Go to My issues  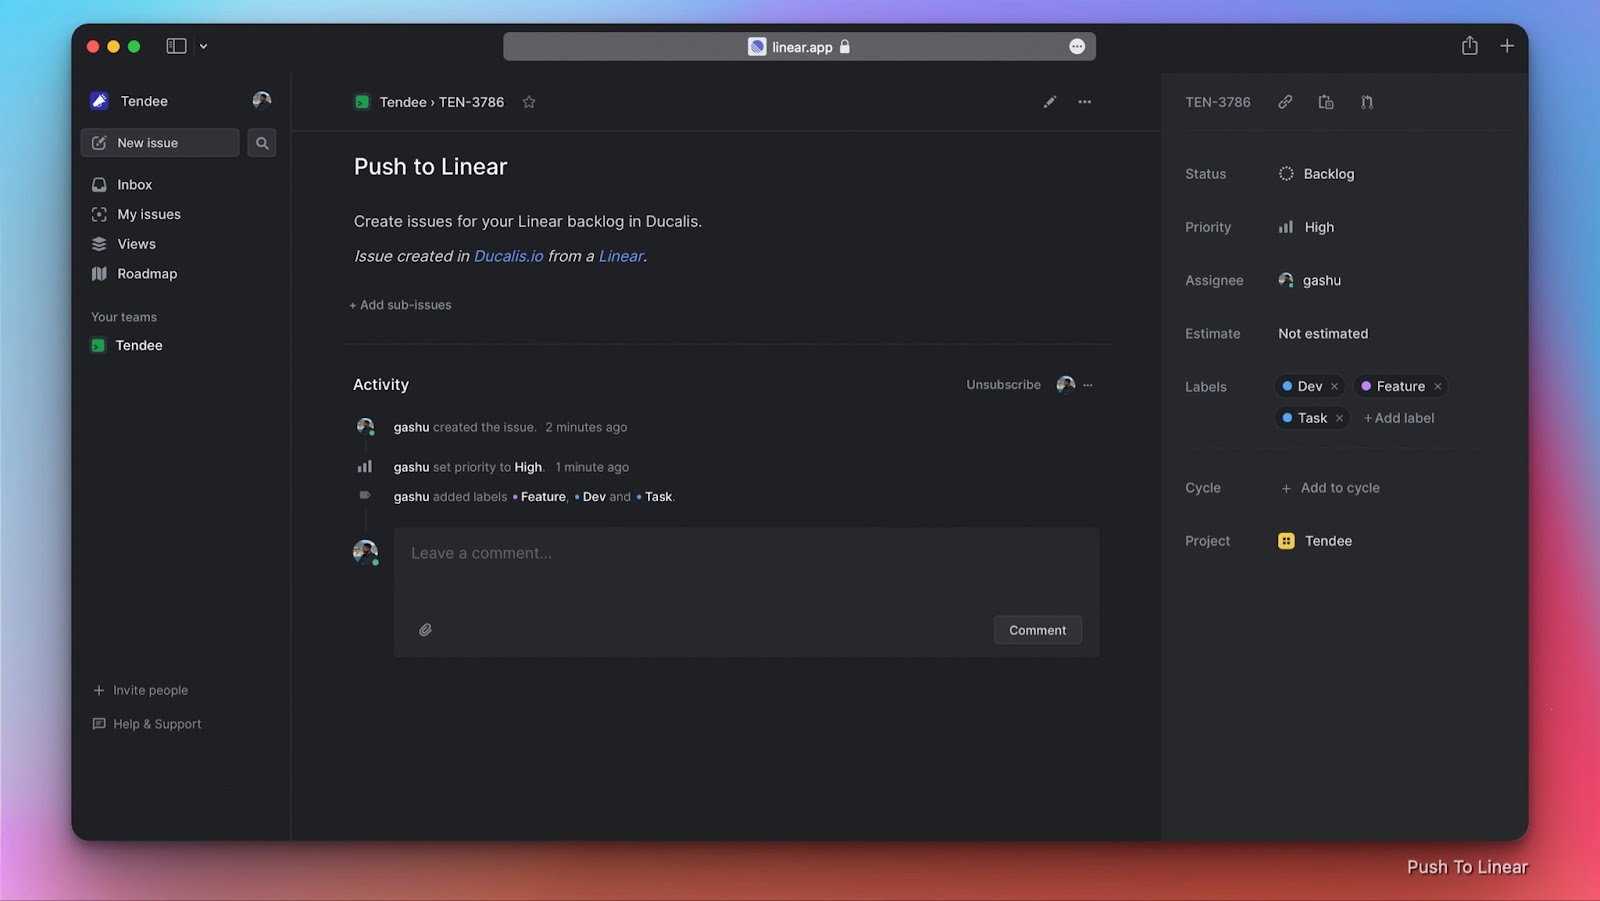tap(148, 214)
